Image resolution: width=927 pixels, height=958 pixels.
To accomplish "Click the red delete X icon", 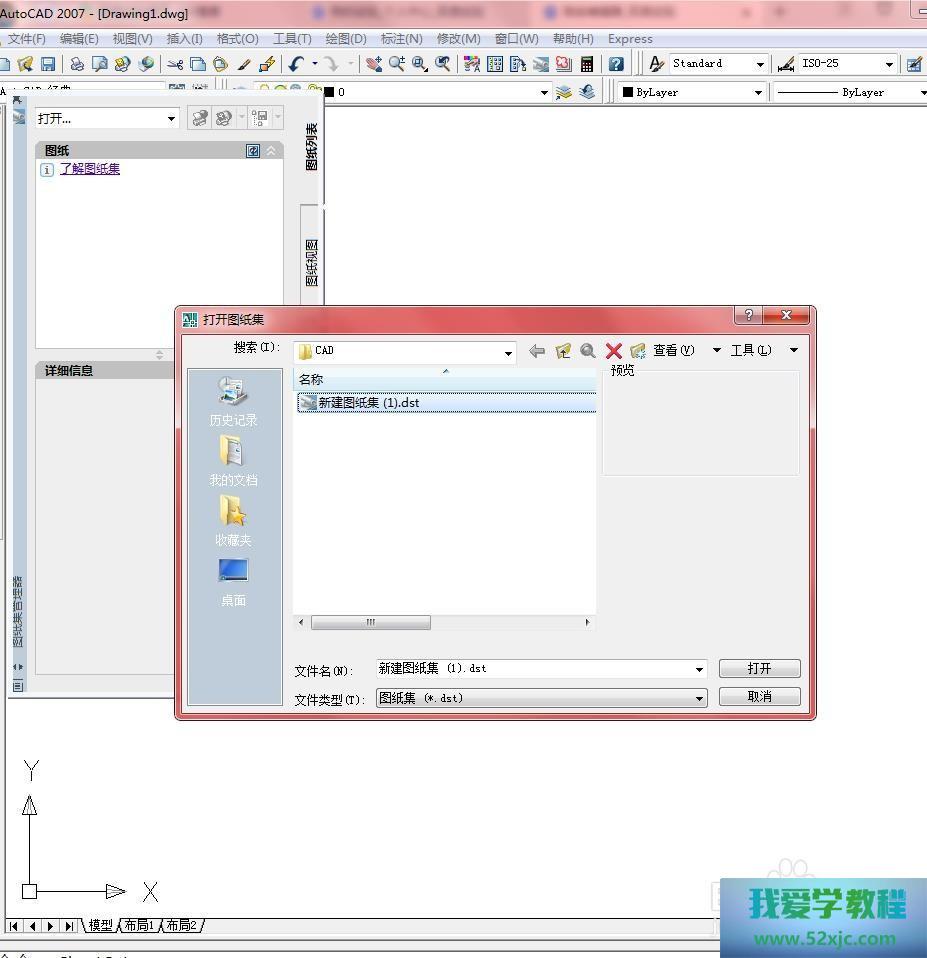I will 614,351.
